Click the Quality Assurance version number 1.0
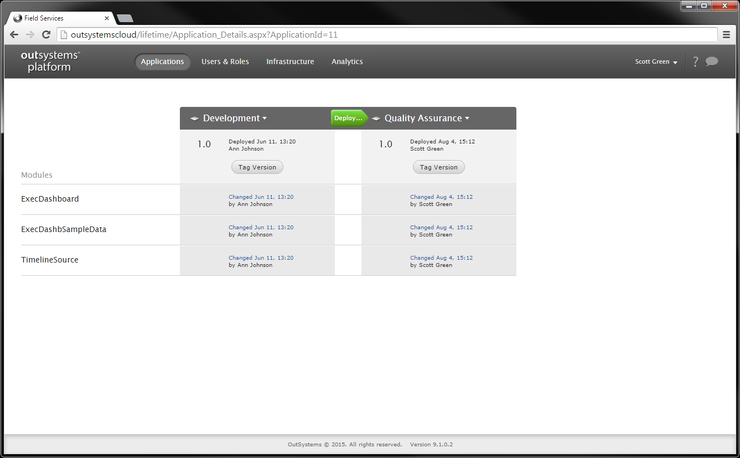Screen dimensions: 740x458 tap(386, 144)
